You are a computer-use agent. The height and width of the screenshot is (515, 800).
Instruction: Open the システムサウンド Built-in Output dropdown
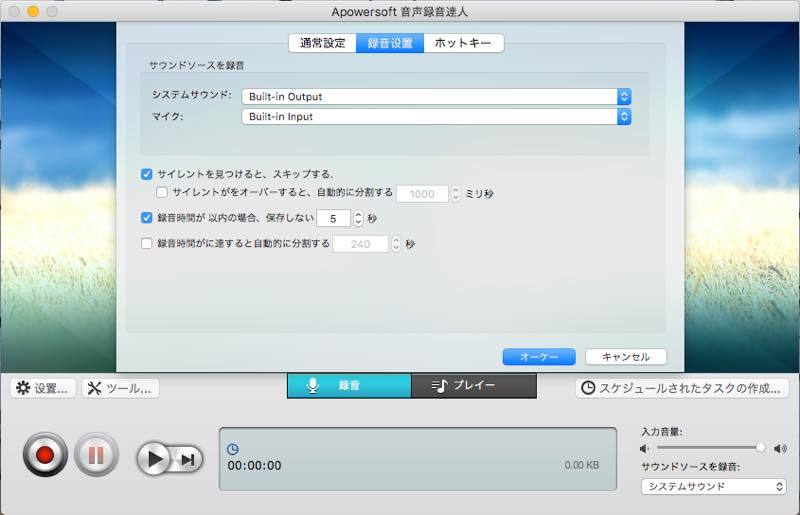tap(437, 96)
